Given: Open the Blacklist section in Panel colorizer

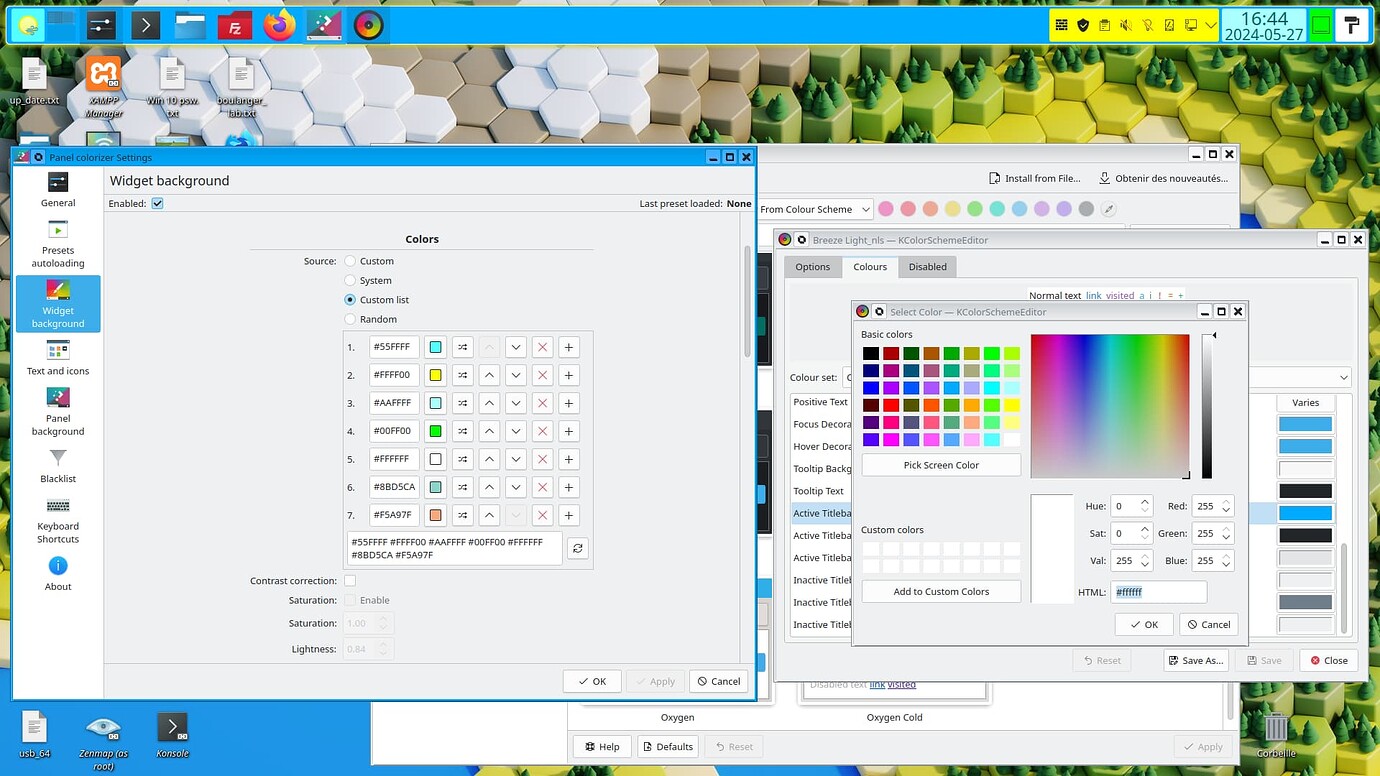Looking at the screenshot, I should [x=57, y=465].
